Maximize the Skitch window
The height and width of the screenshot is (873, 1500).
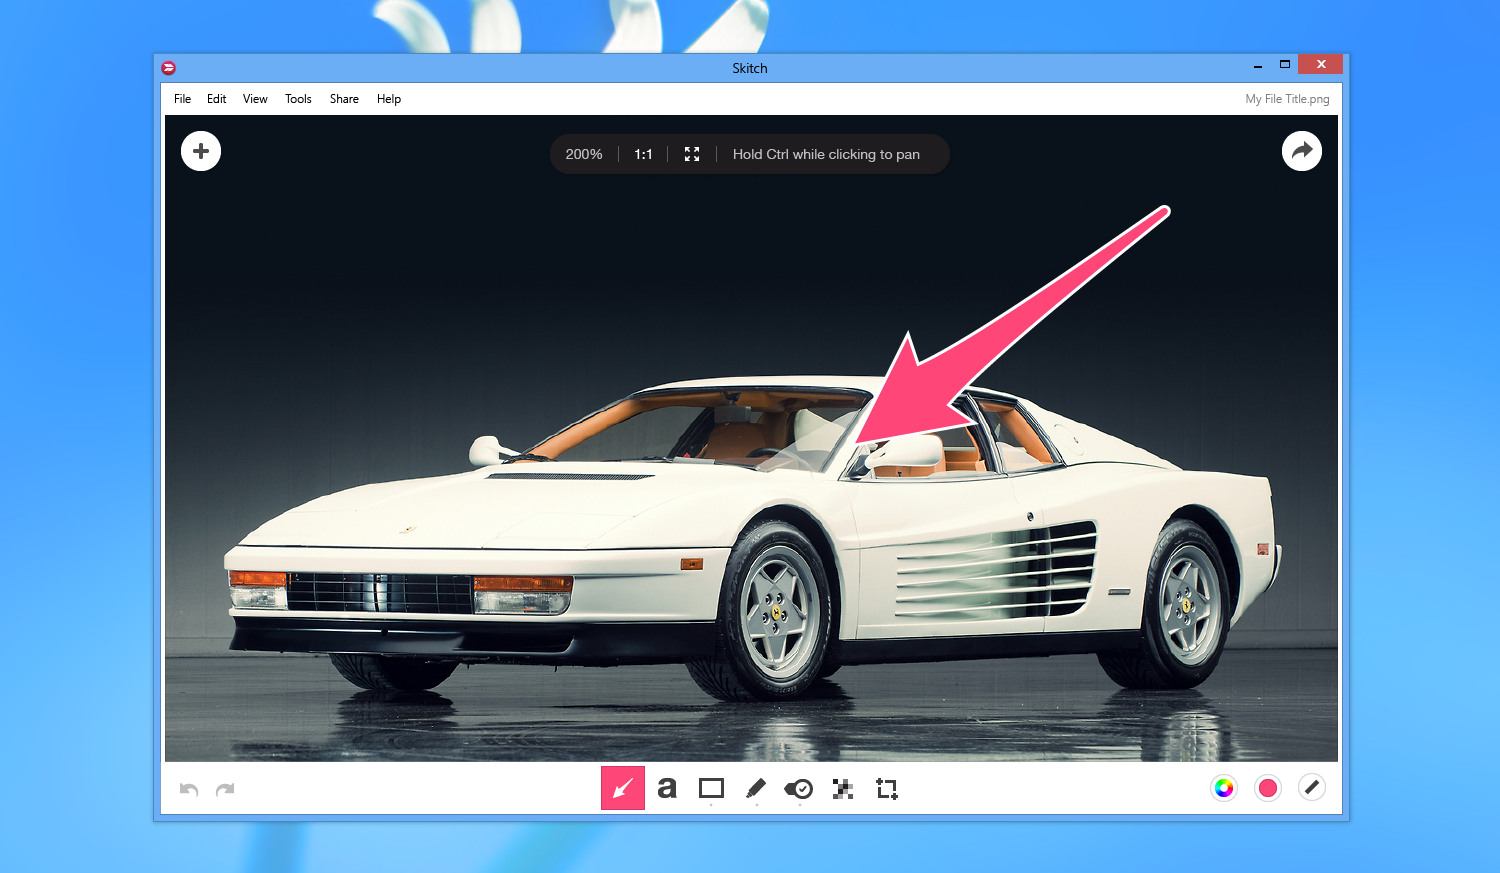[1285, 64]
